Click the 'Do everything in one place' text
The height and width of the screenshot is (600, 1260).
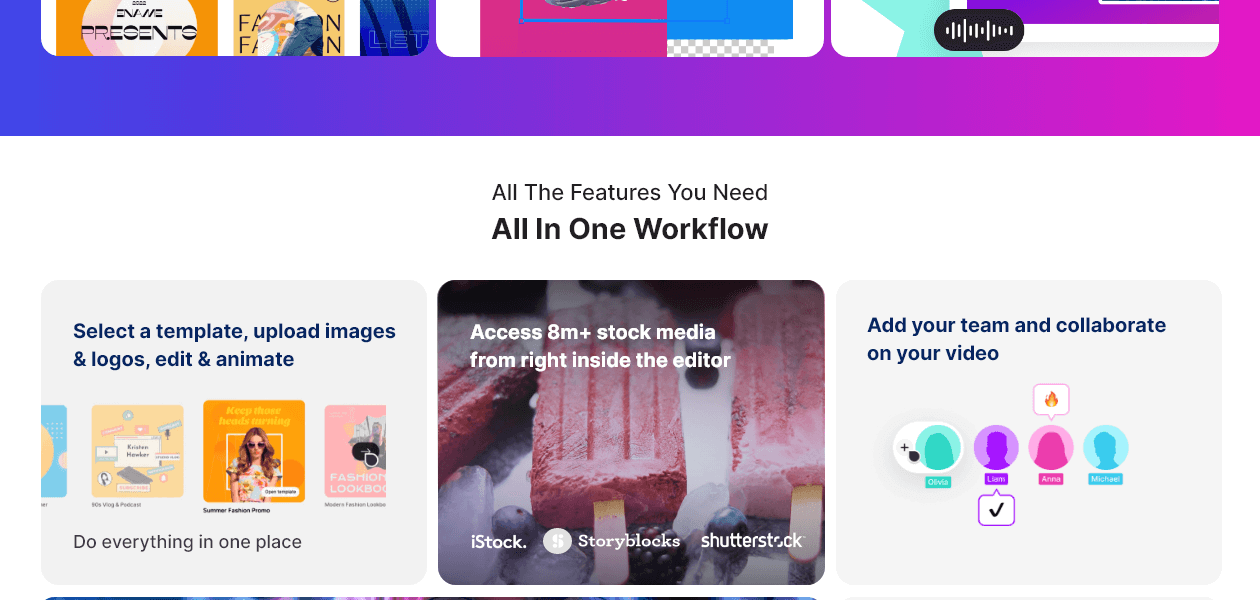coord(187,542)
